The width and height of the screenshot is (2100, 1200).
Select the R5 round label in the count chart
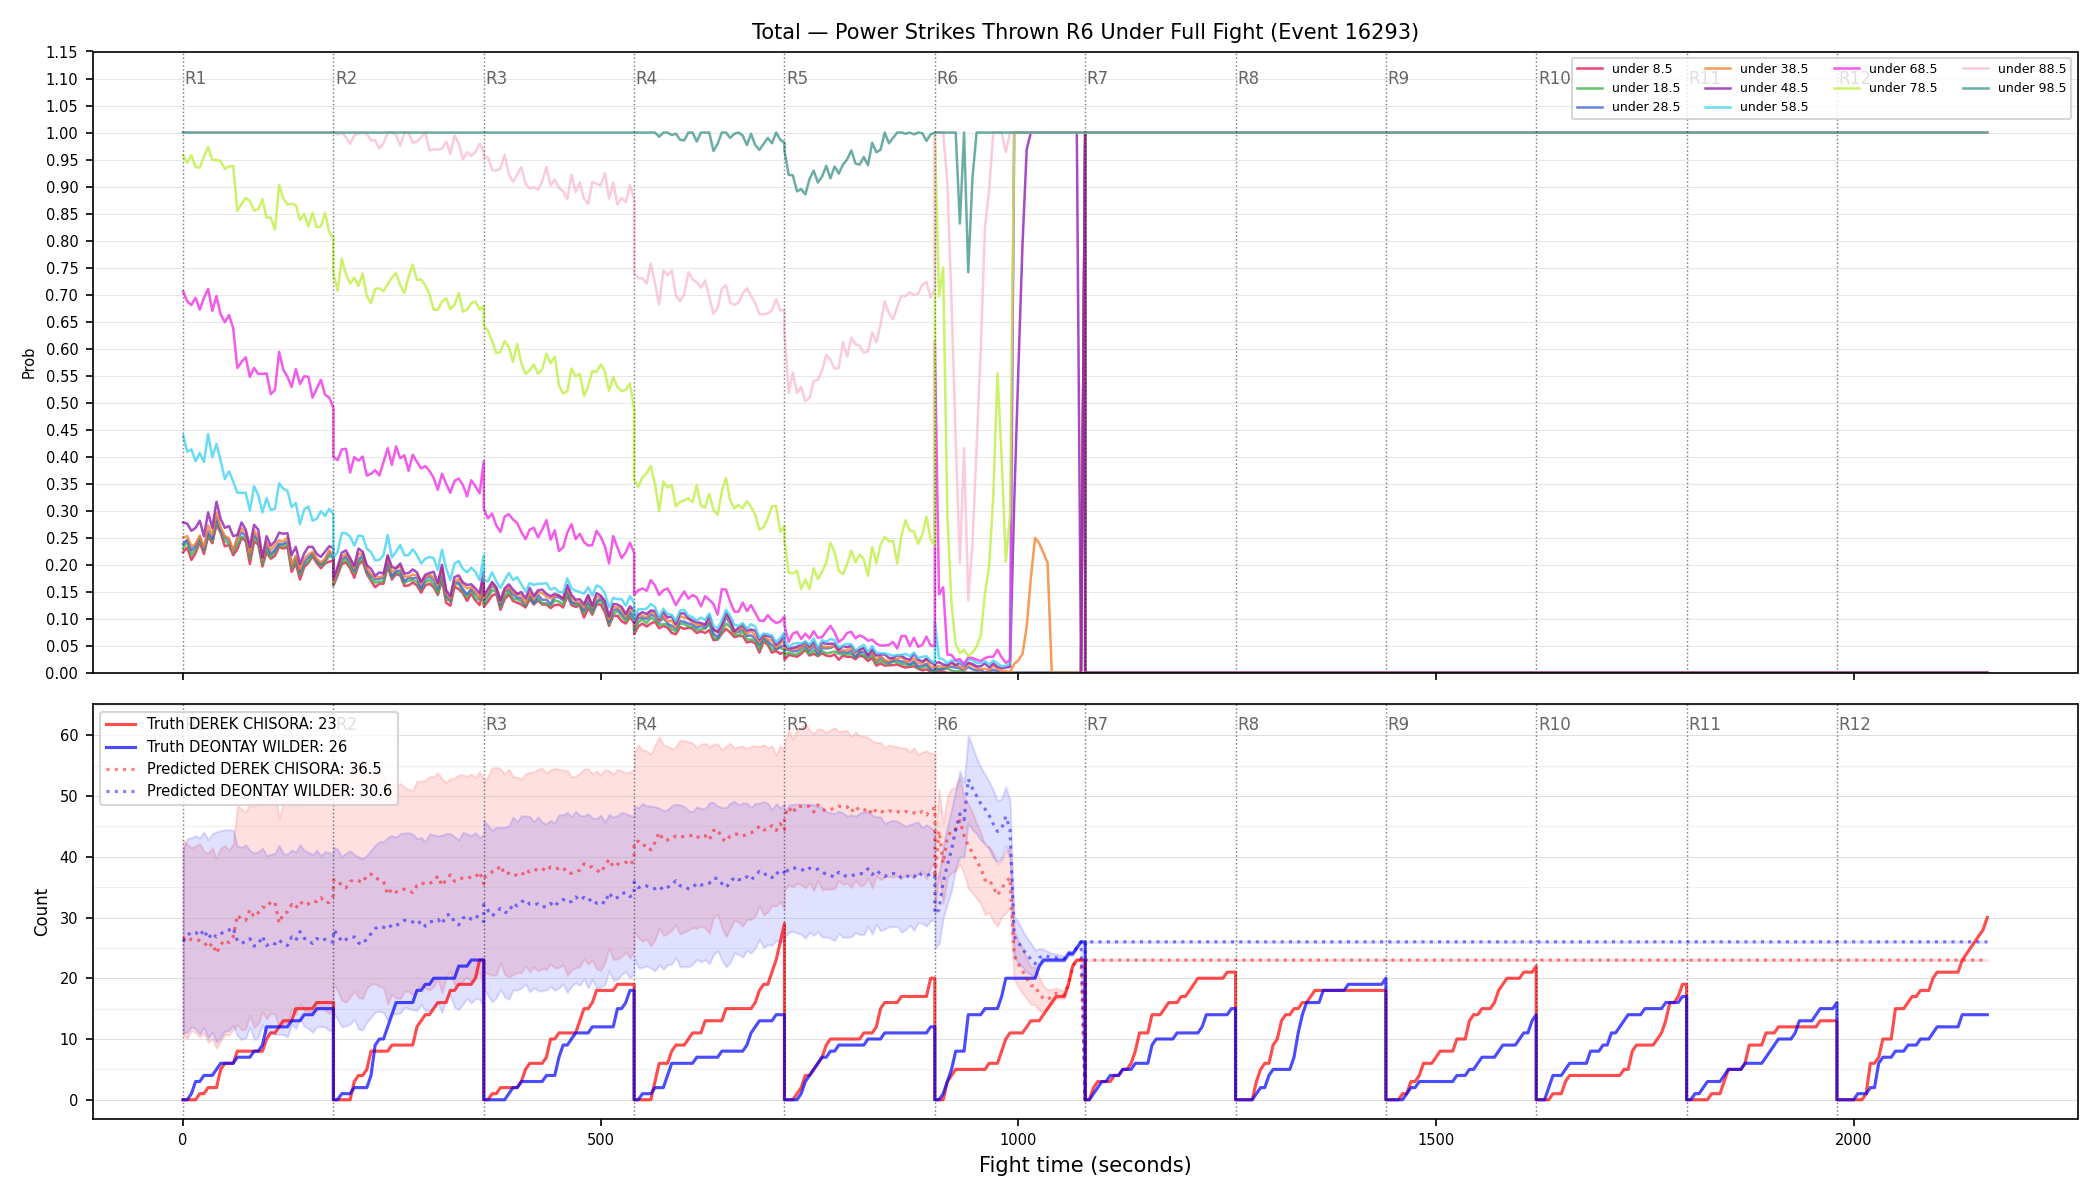(797, 724)
